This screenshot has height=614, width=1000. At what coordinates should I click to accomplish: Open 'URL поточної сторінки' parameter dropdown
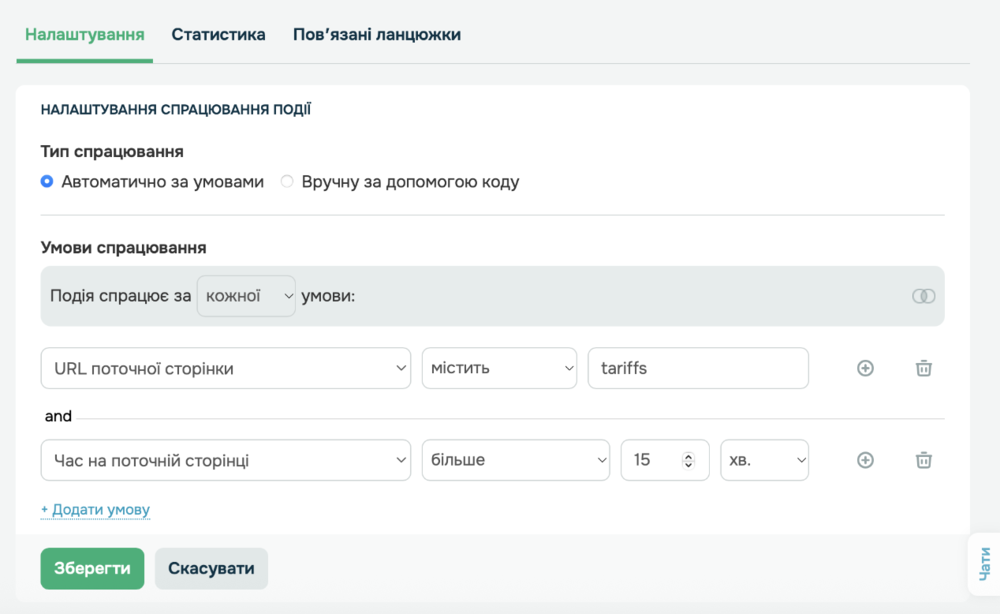[226, 368]
